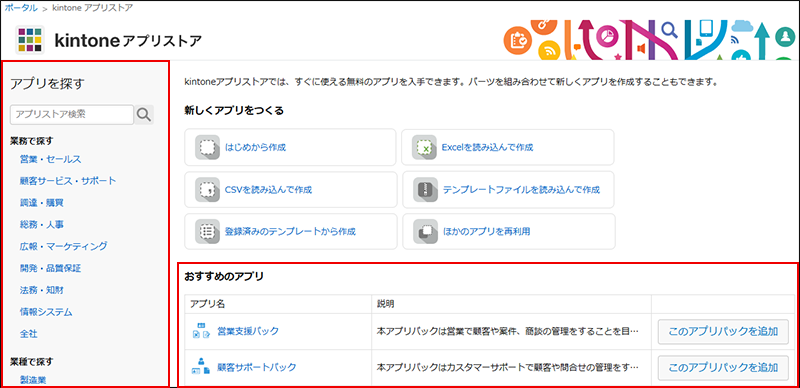Choose ほかのアプリを再利用 option
Screen dimensions: 800x388
click(508, 231)
